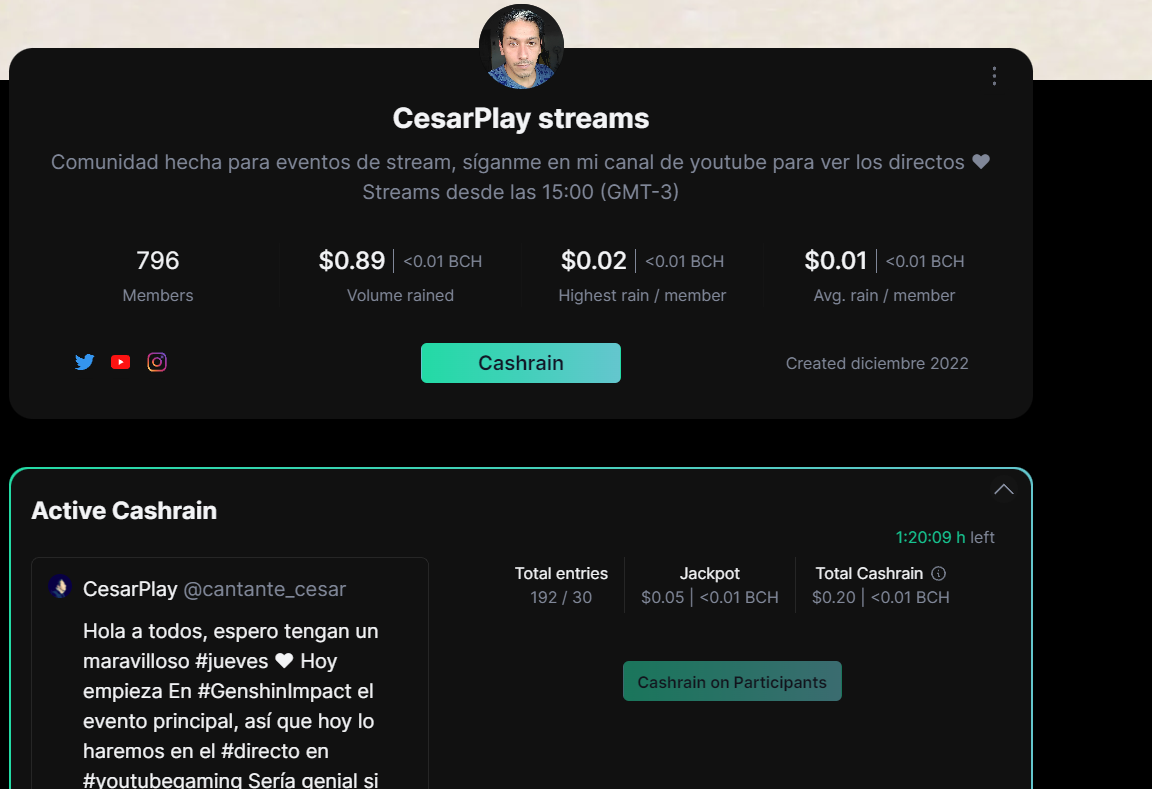Open the @cantante_cesar handle link
This screenshot has height=789, width=1152.
[264, 589]
